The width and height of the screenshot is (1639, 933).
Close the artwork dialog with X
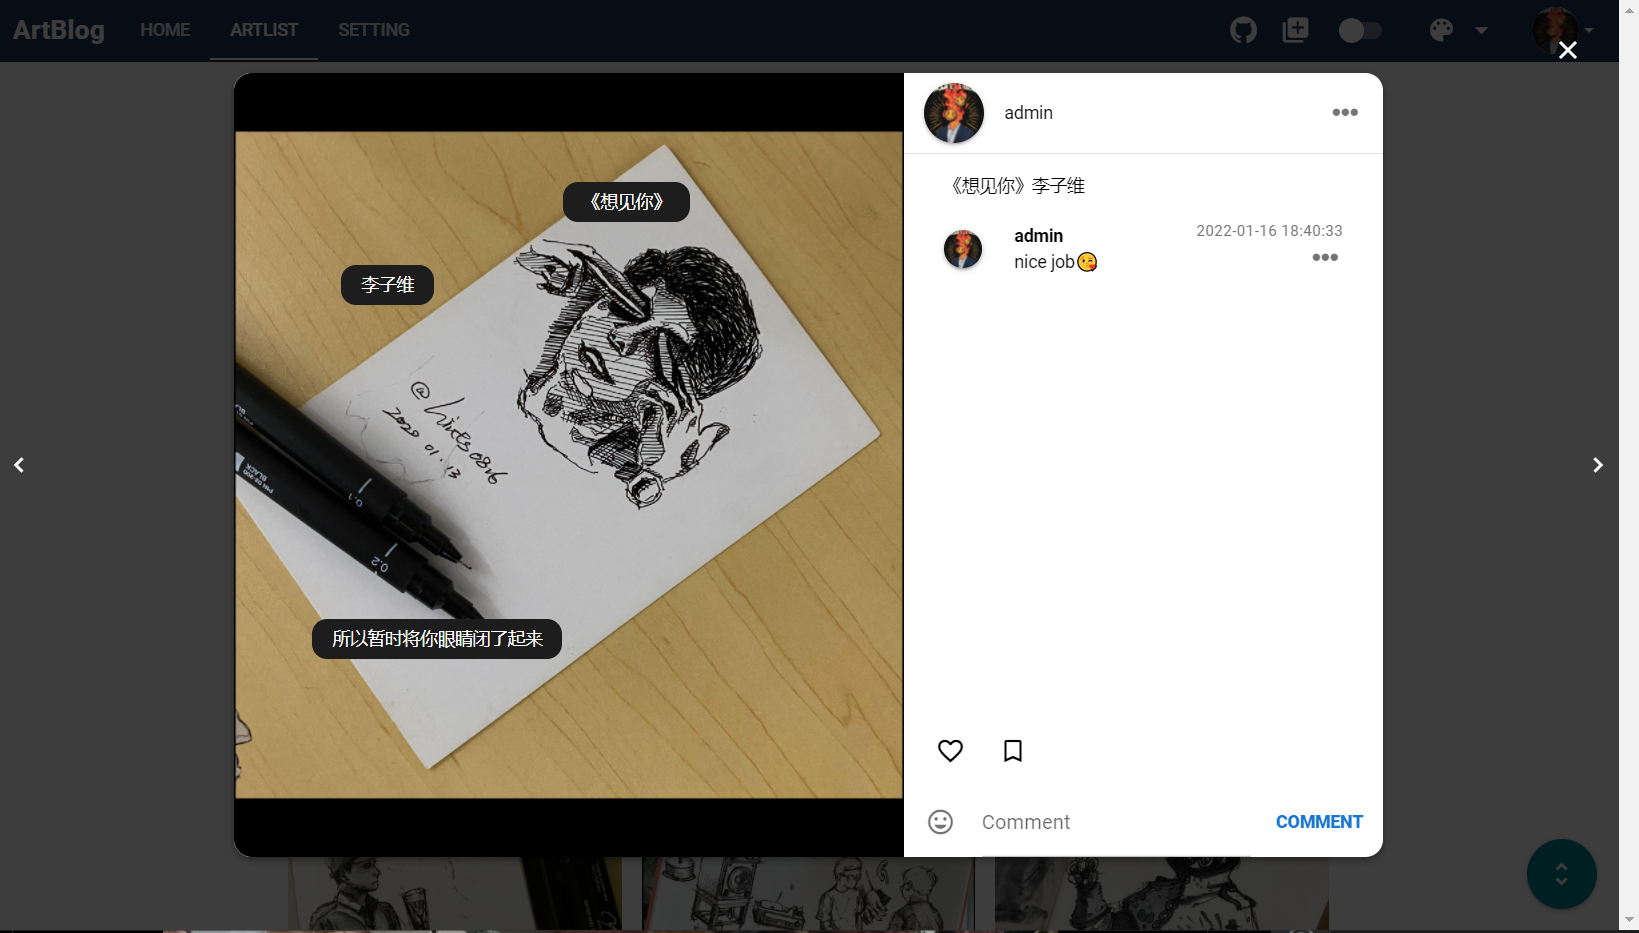point(1568,50)
